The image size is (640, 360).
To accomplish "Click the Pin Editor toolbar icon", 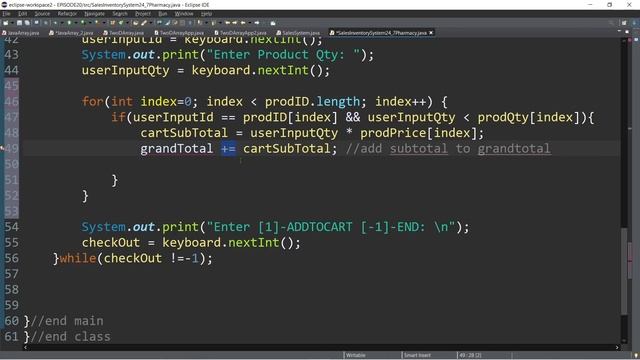I will coord(273,23).
